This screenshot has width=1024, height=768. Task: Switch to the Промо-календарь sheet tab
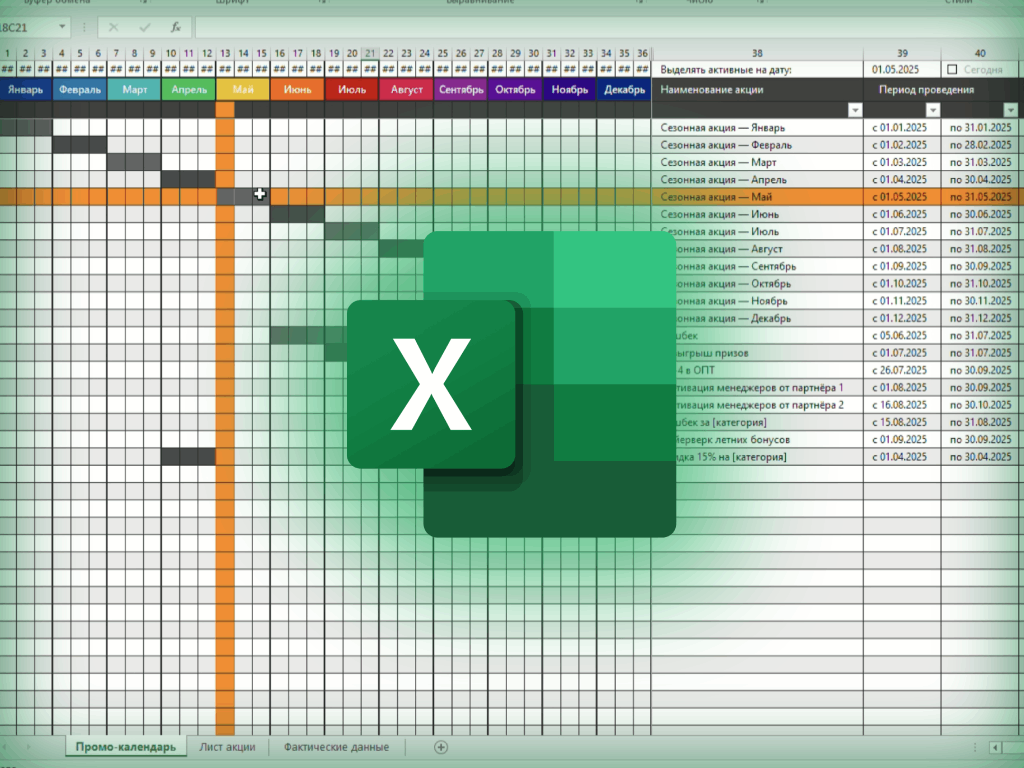[x=125, y=747]
